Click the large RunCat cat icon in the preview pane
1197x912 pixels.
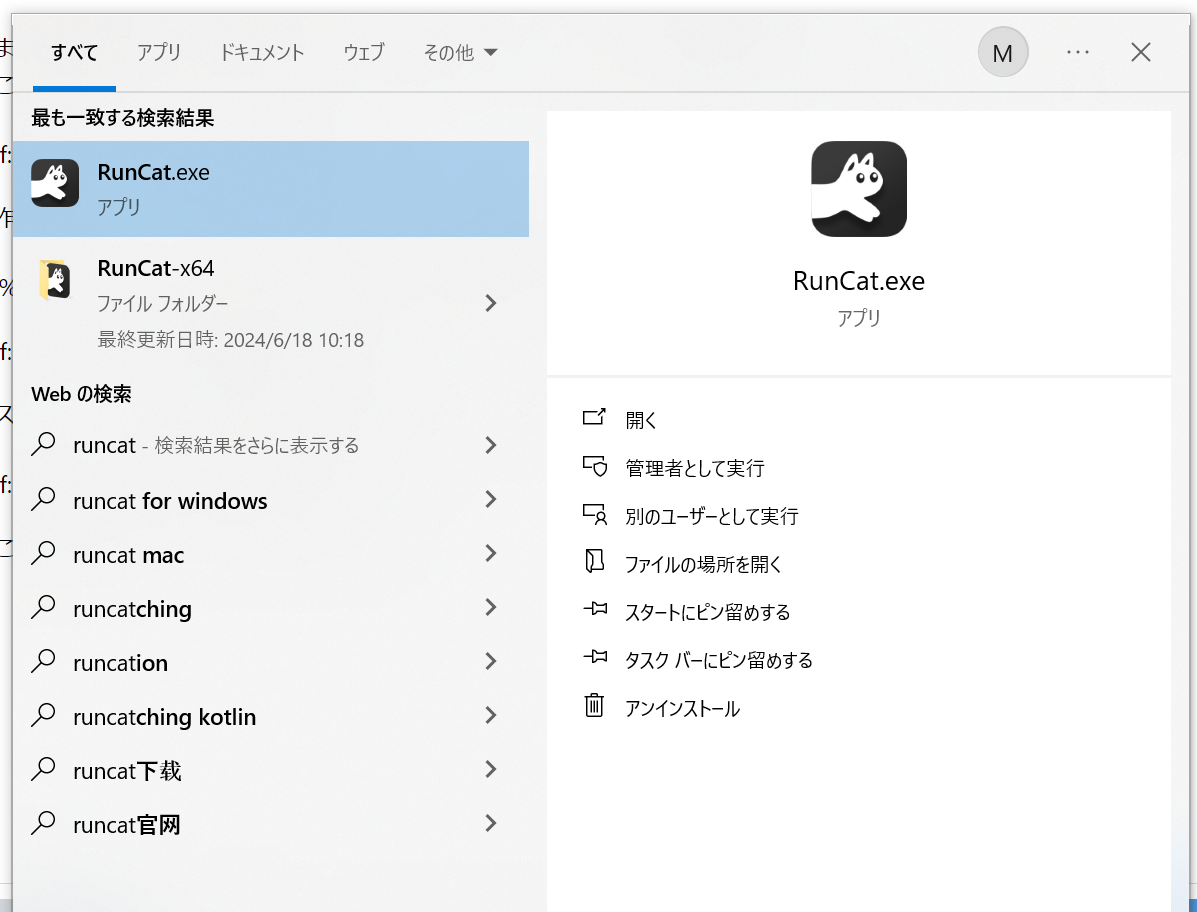click(x=859, y=189)
